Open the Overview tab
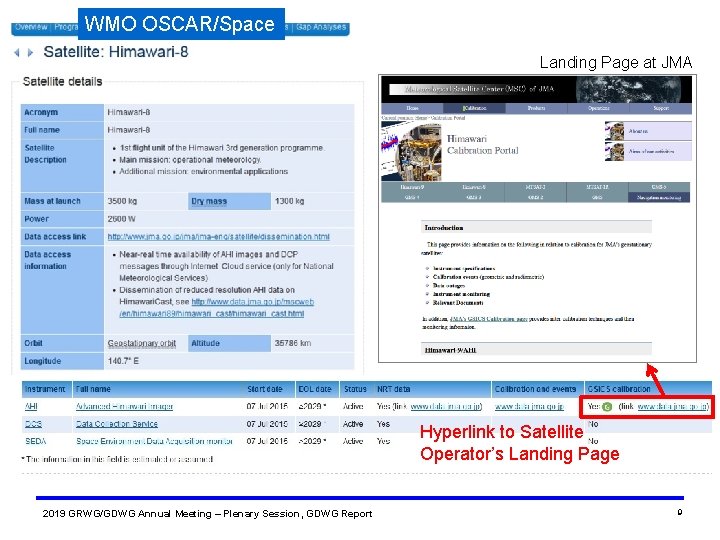Image resolution: width=720 pixels, height=540 pixels. click(31, 27)
